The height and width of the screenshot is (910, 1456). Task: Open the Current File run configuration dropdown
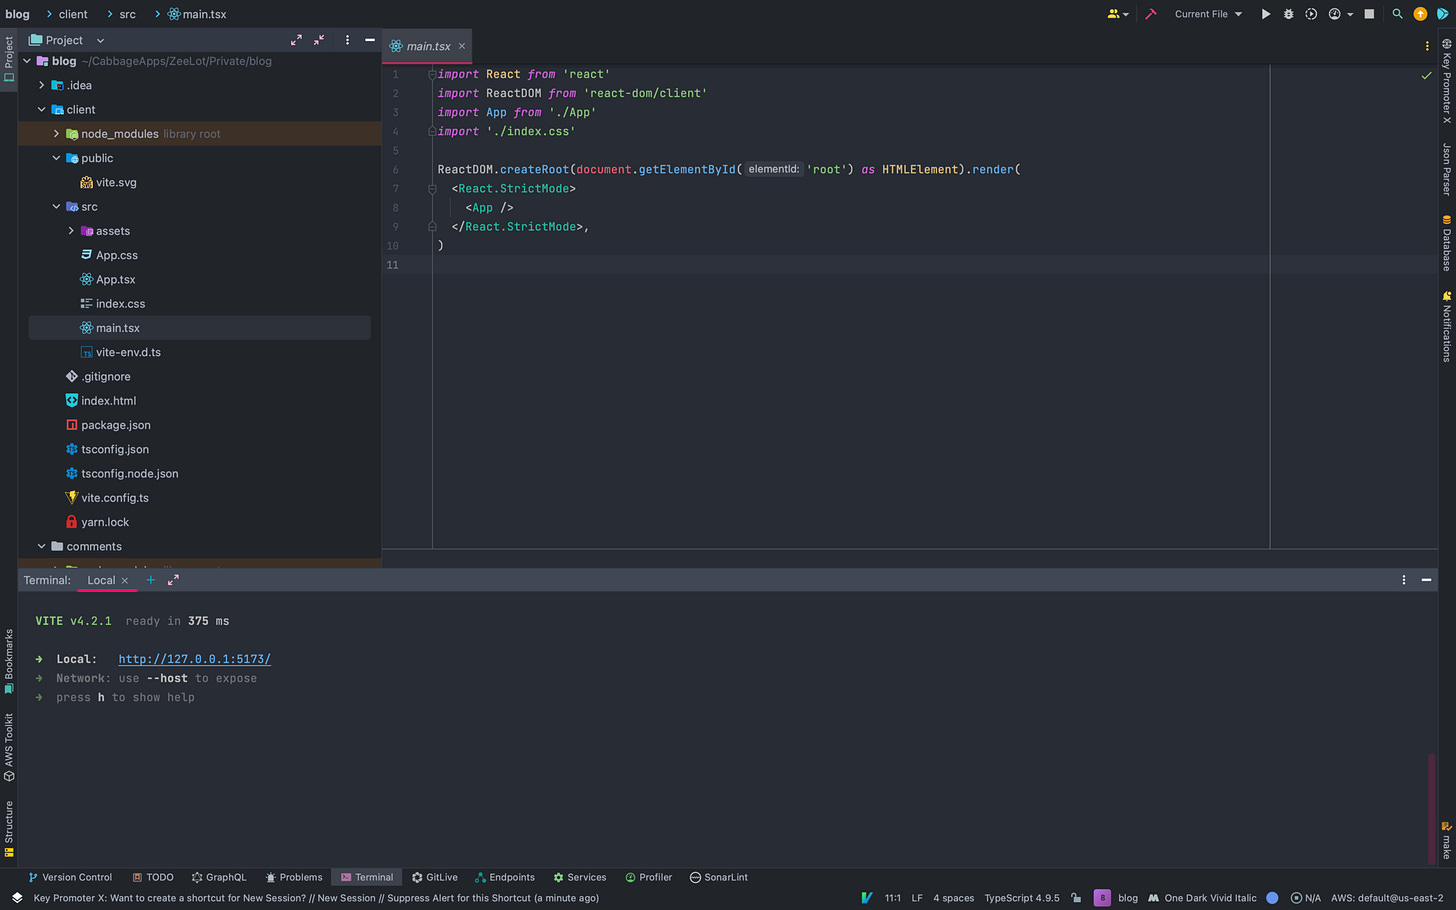[1208, 14]
